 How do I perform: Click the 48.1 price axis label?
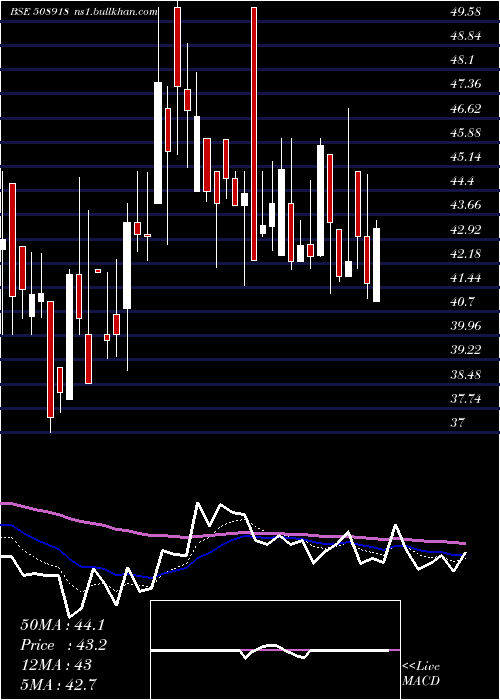[463, 60]
